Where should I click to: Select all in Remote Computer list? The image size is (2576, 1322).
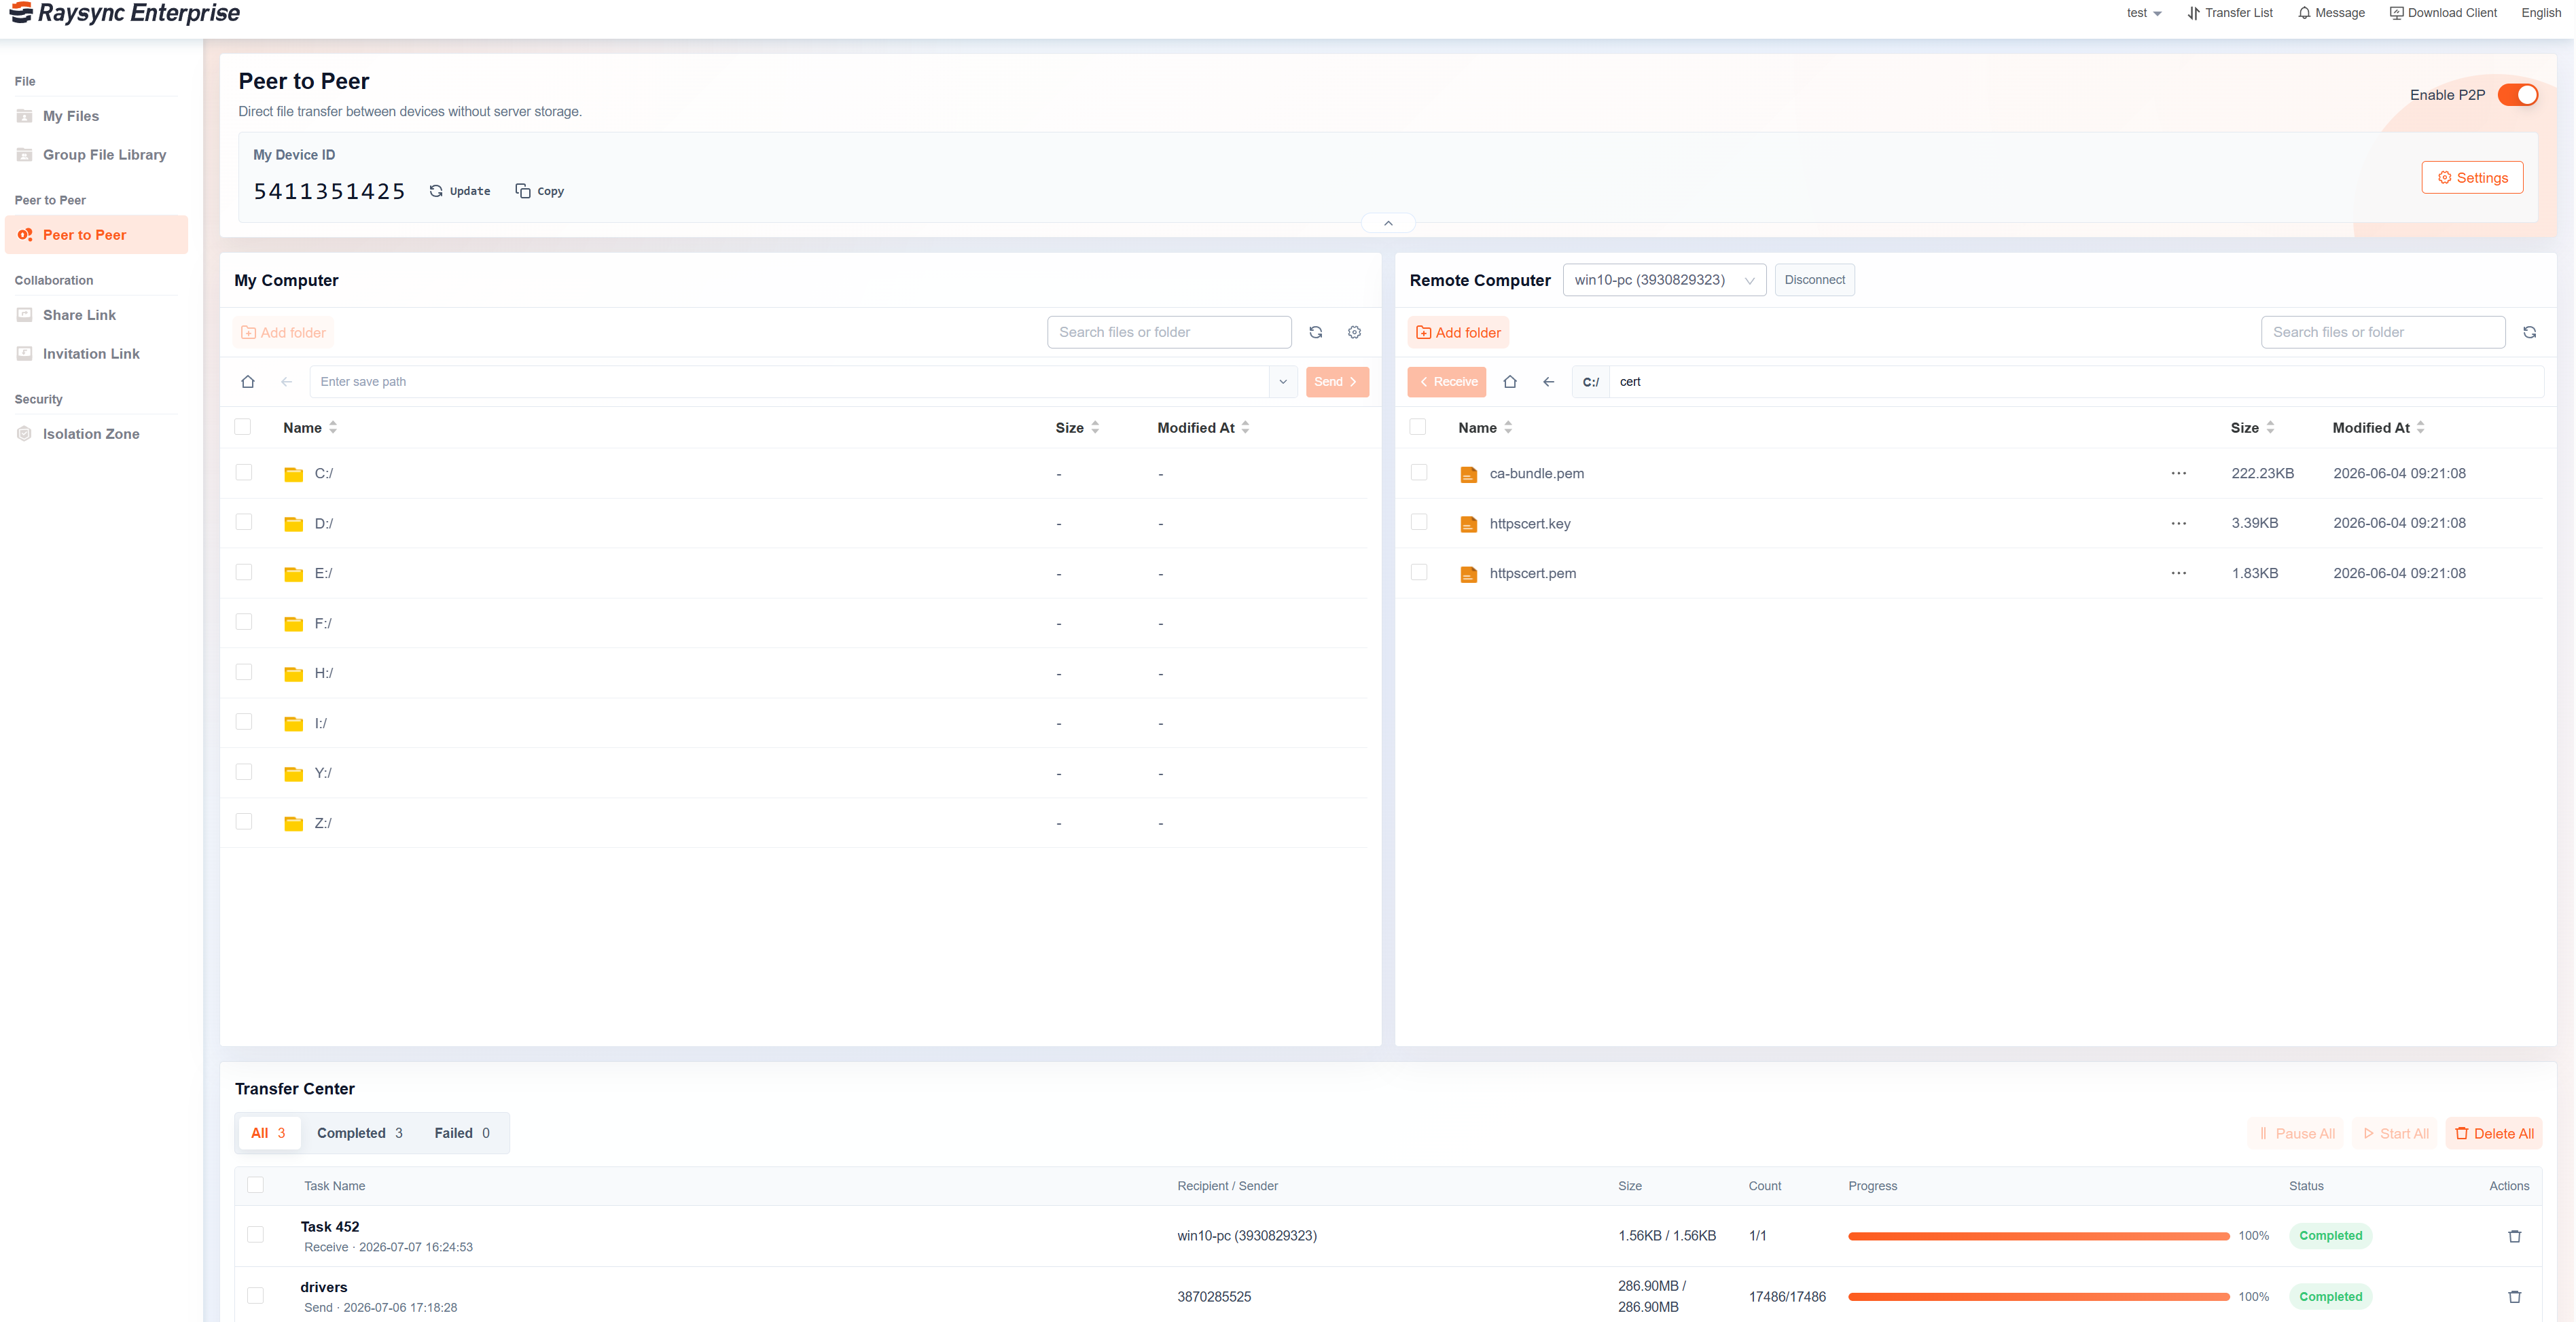point(1418,427)
